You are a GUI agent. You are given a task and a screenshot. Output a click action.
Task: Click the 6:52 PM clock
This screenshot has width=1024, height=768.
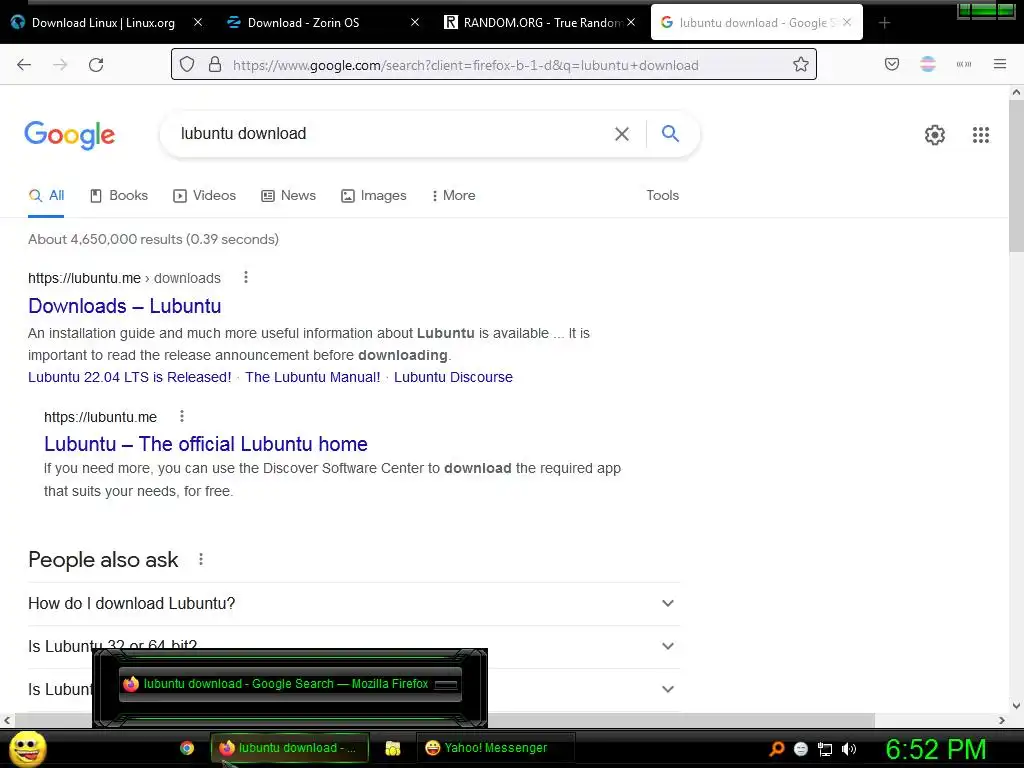coord(936,749)
